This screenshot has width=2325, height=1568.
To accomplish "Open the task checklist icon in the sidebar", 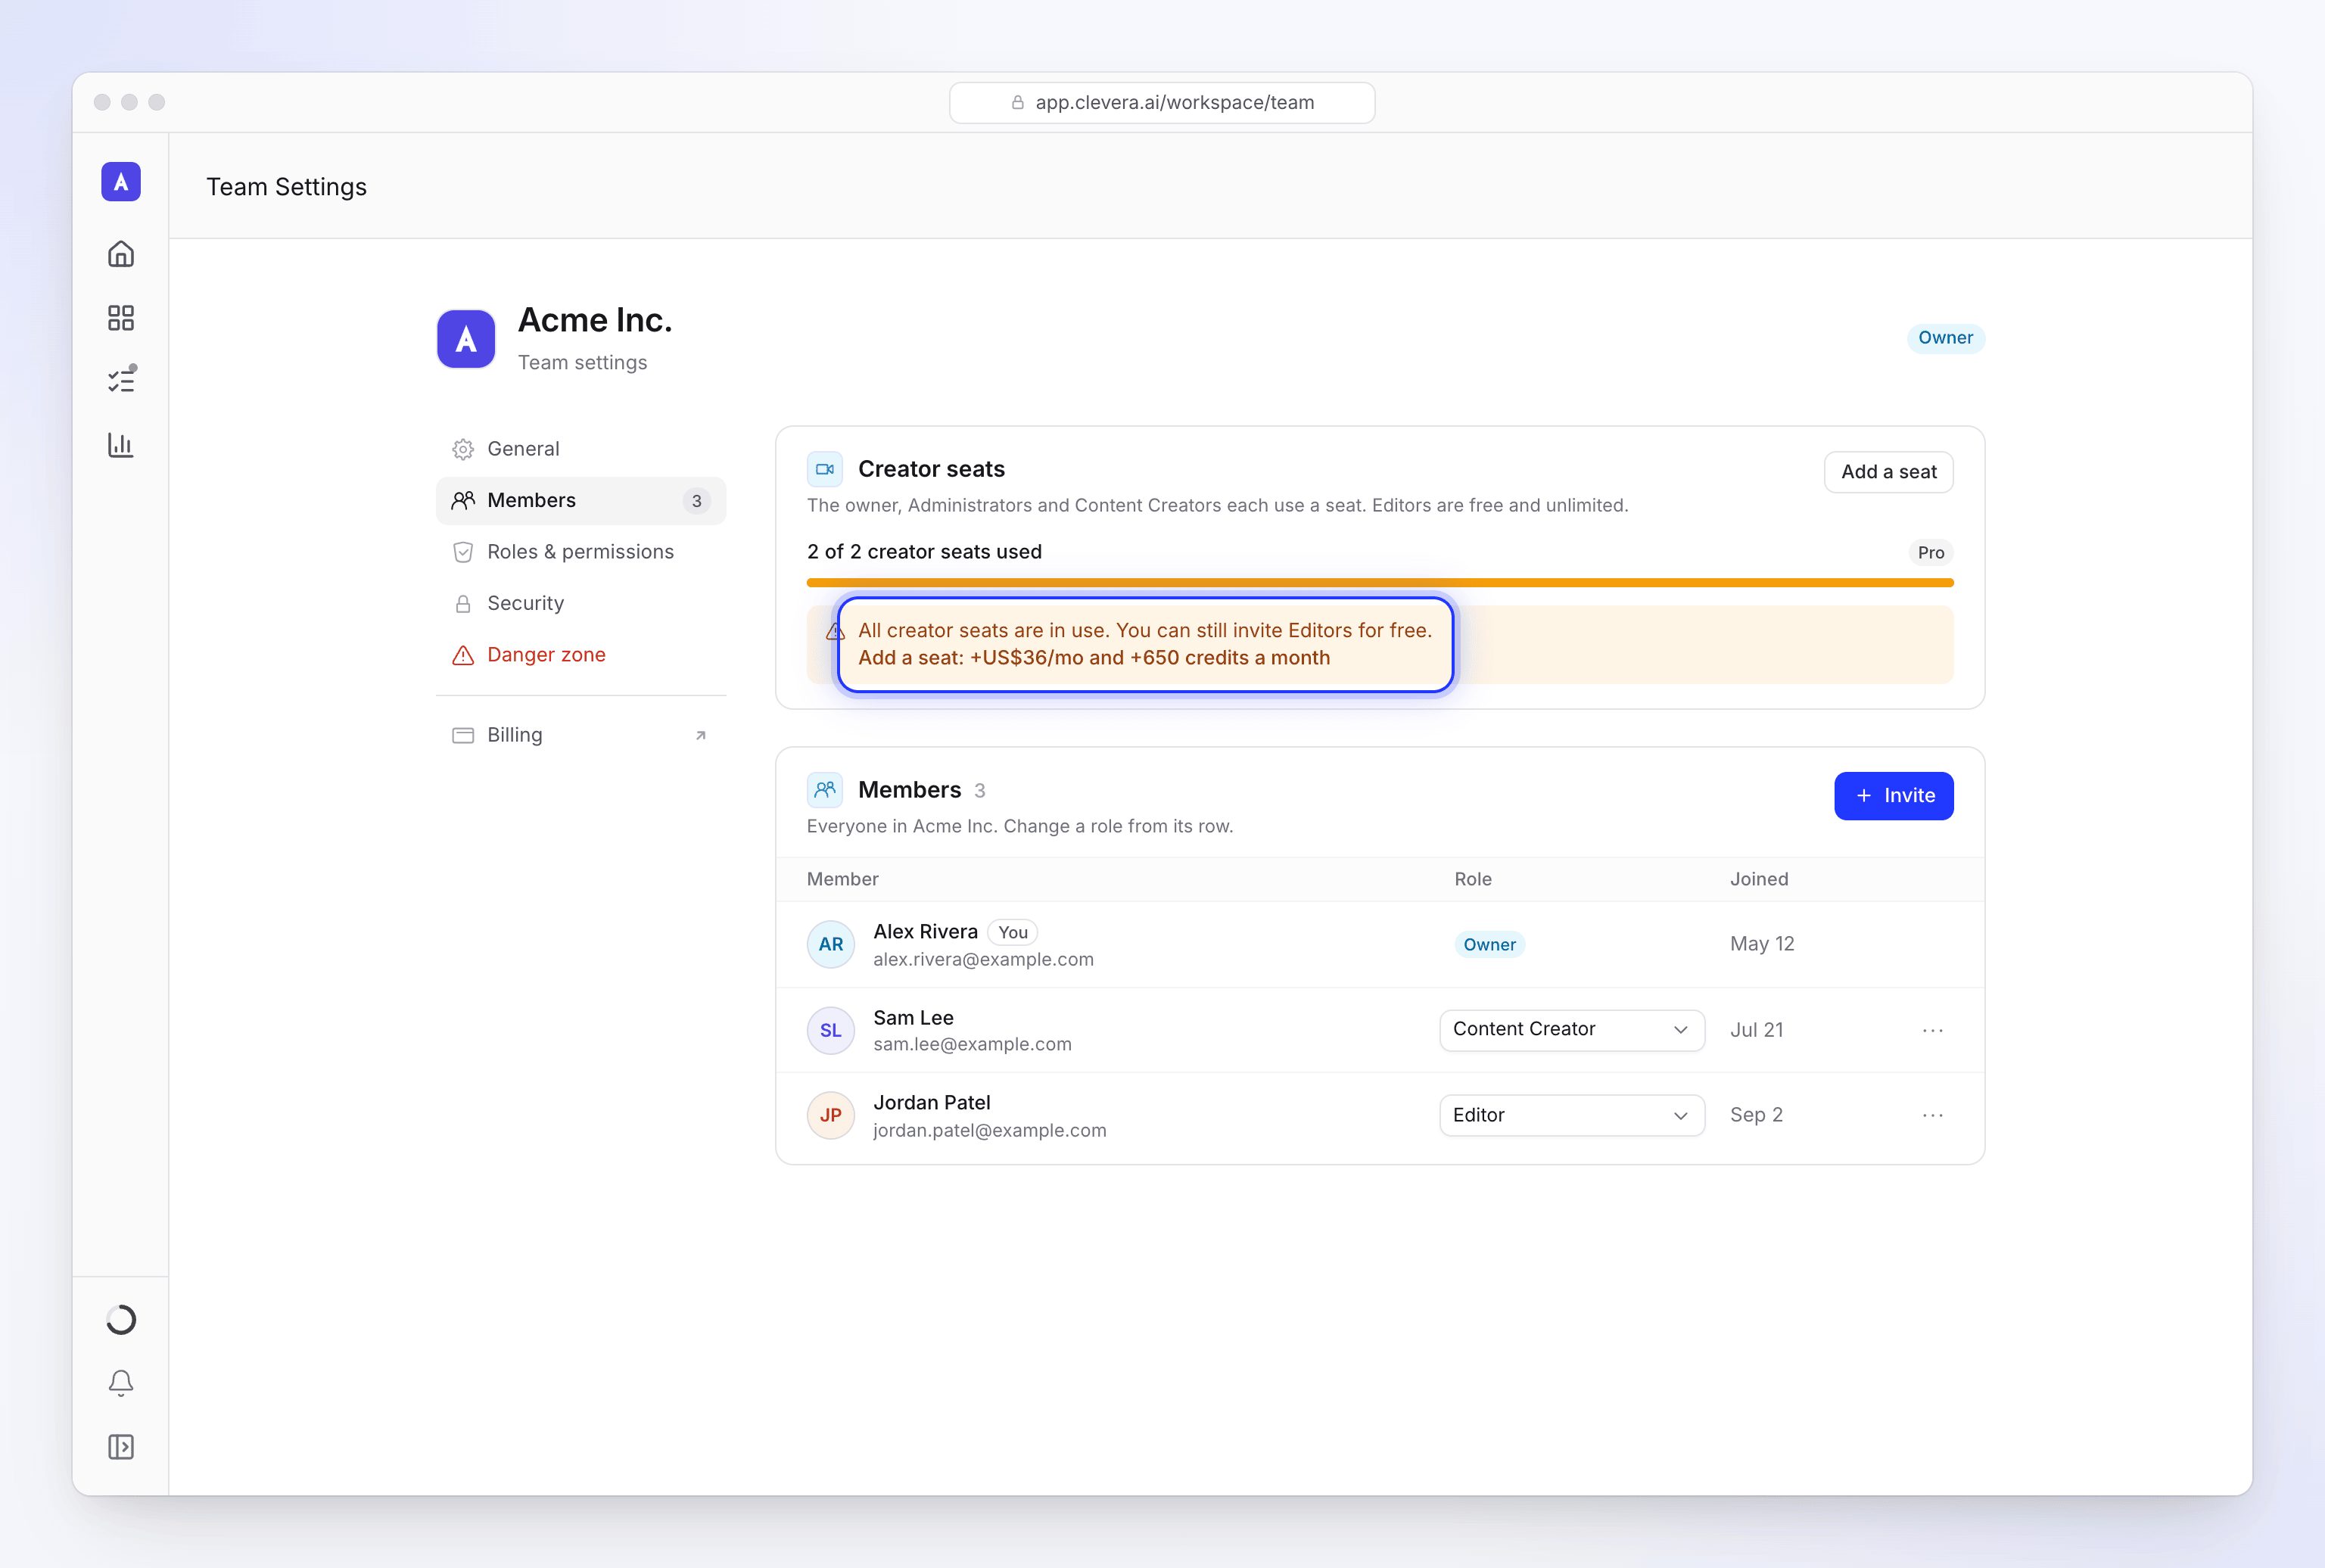I will (x=121, y=380).
